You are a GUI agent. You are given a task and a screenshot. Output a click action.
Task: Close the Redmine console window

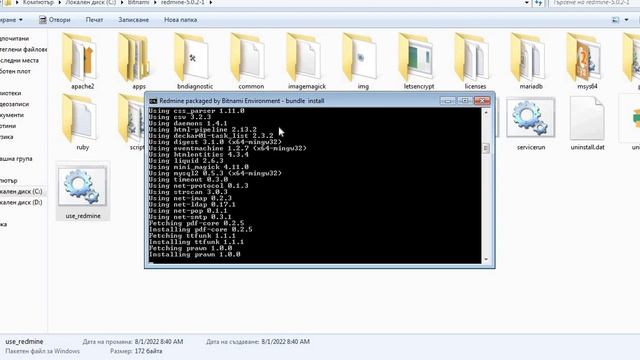(482, 100)
